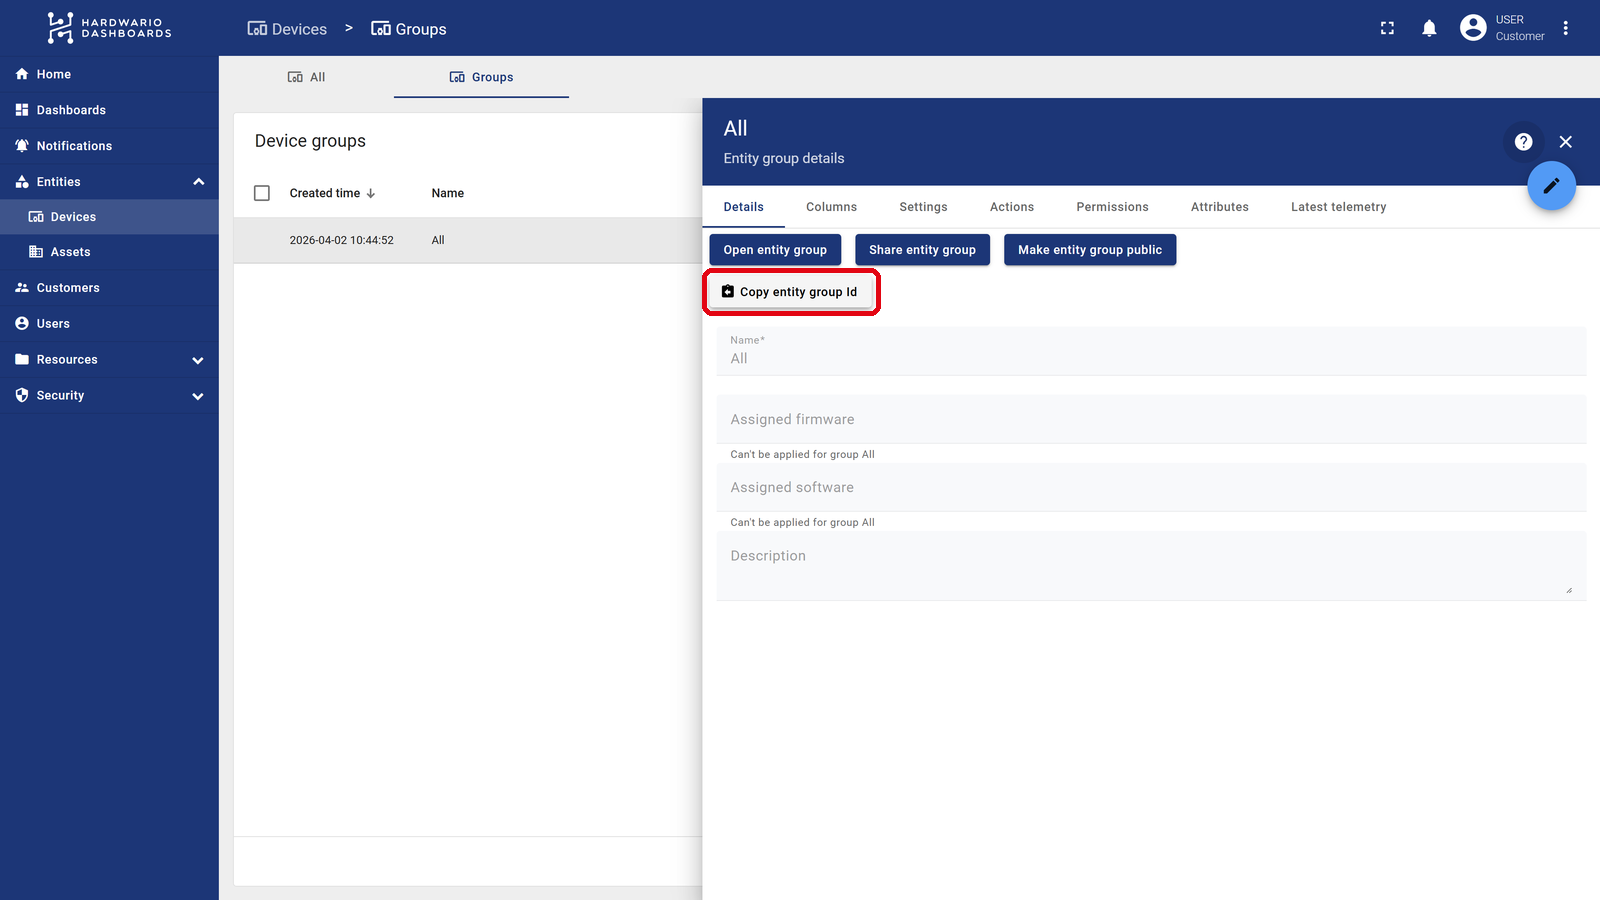Open the Latest telemetry tab
This screenshot has height=900, width=1600.
(1338, 207)
